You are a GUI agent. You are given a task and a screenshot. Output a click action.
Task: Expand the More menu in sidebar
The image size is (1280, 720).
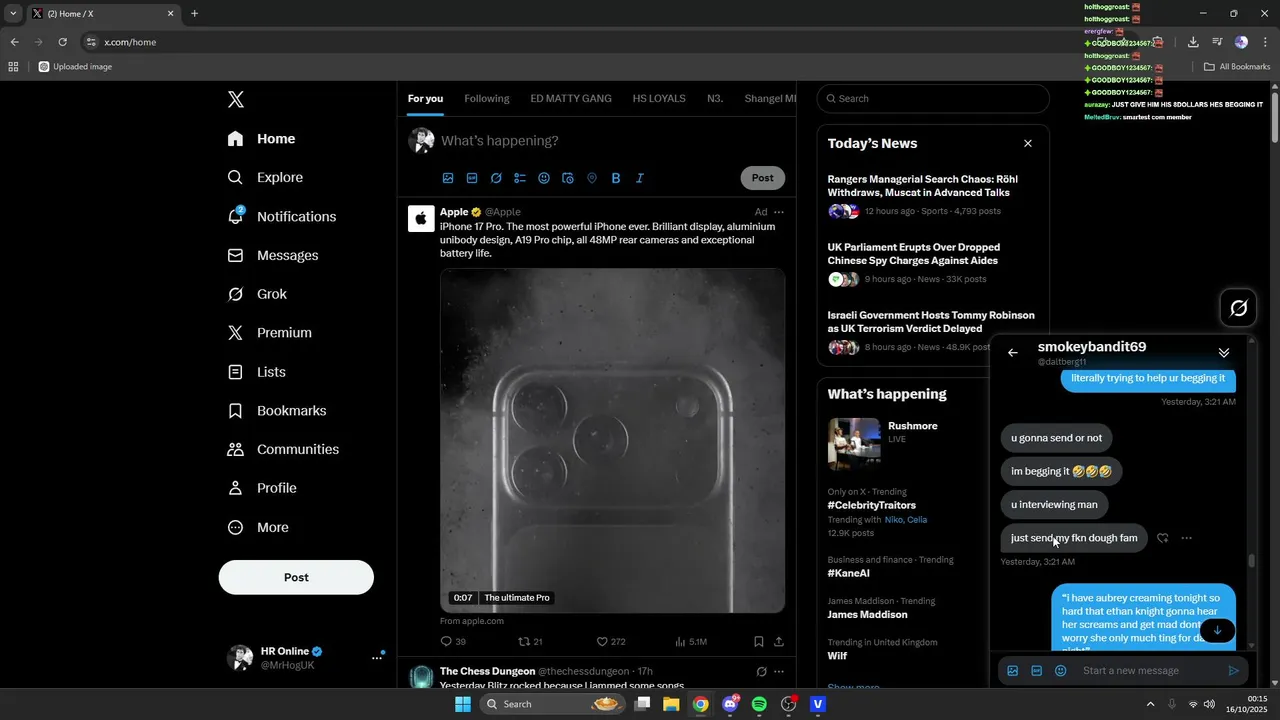257,527
